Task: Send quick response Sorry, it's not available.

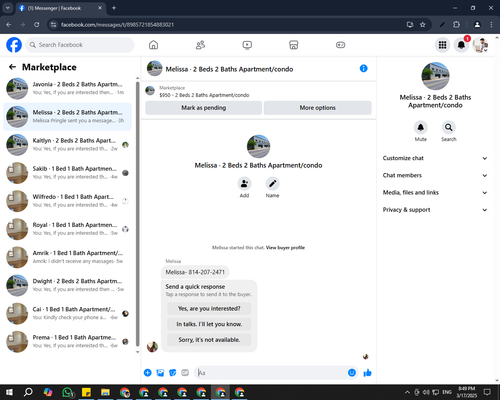Action: 209,340
